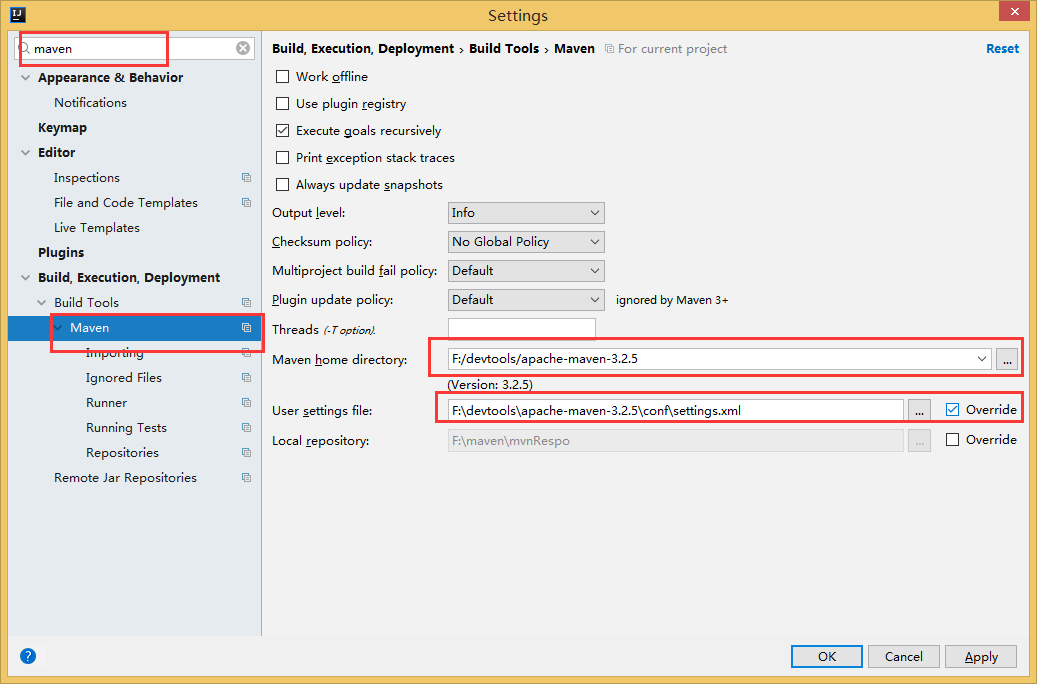
Task: Click the IntelliJ logo in title bar
Action: coord(18,14)
